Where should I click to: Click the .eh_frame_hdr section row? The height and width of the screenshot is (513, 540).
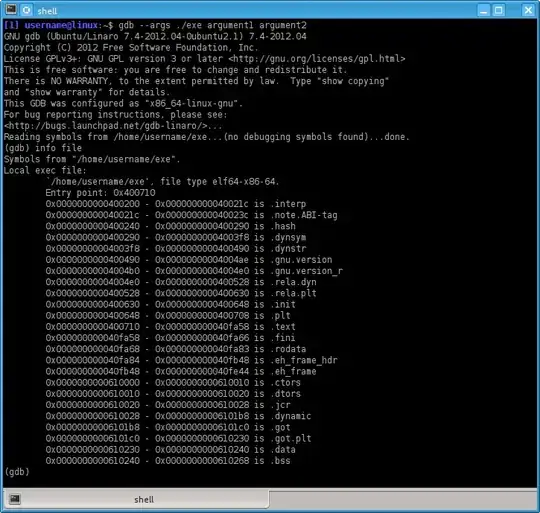[191, 360]
